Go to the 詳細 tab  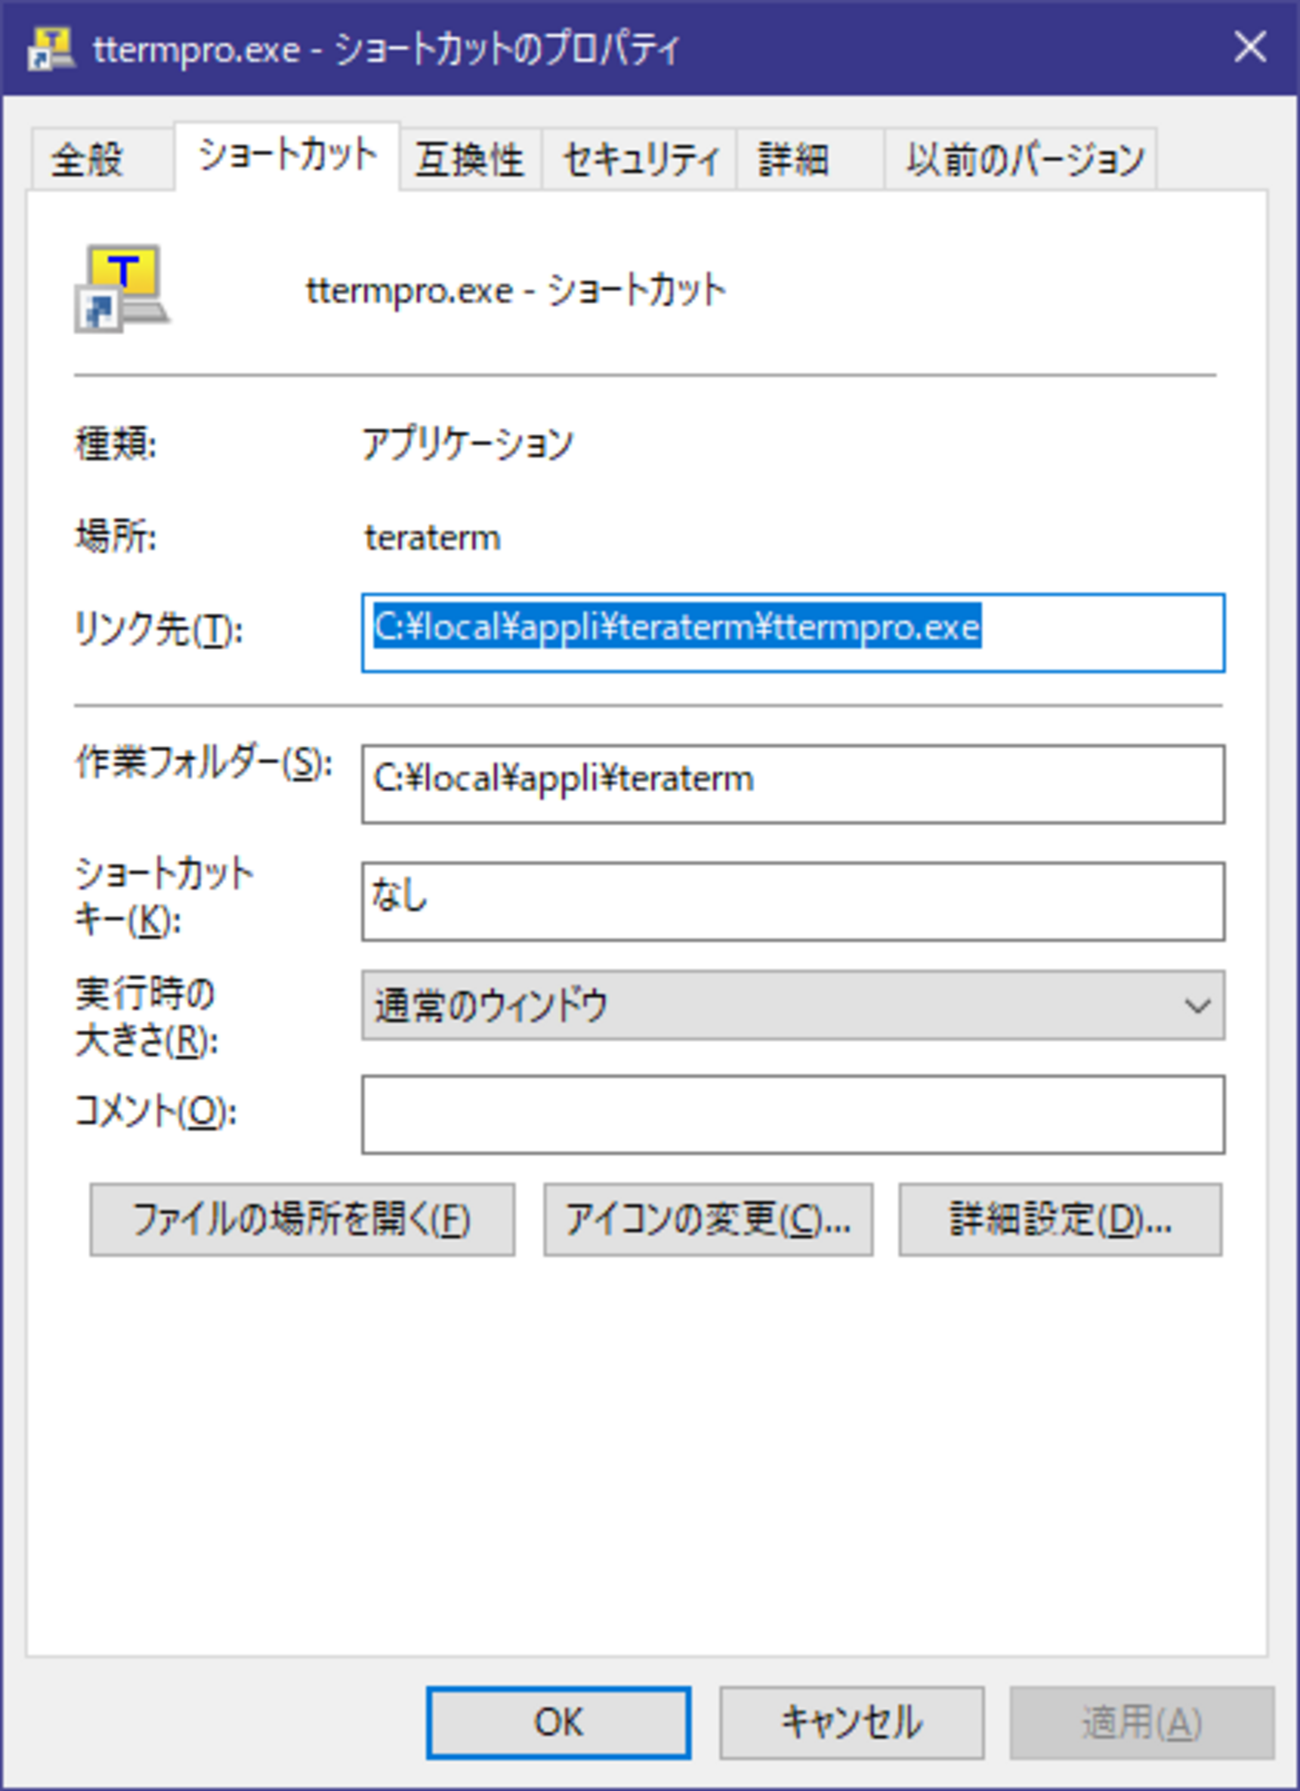click(793, 160)
